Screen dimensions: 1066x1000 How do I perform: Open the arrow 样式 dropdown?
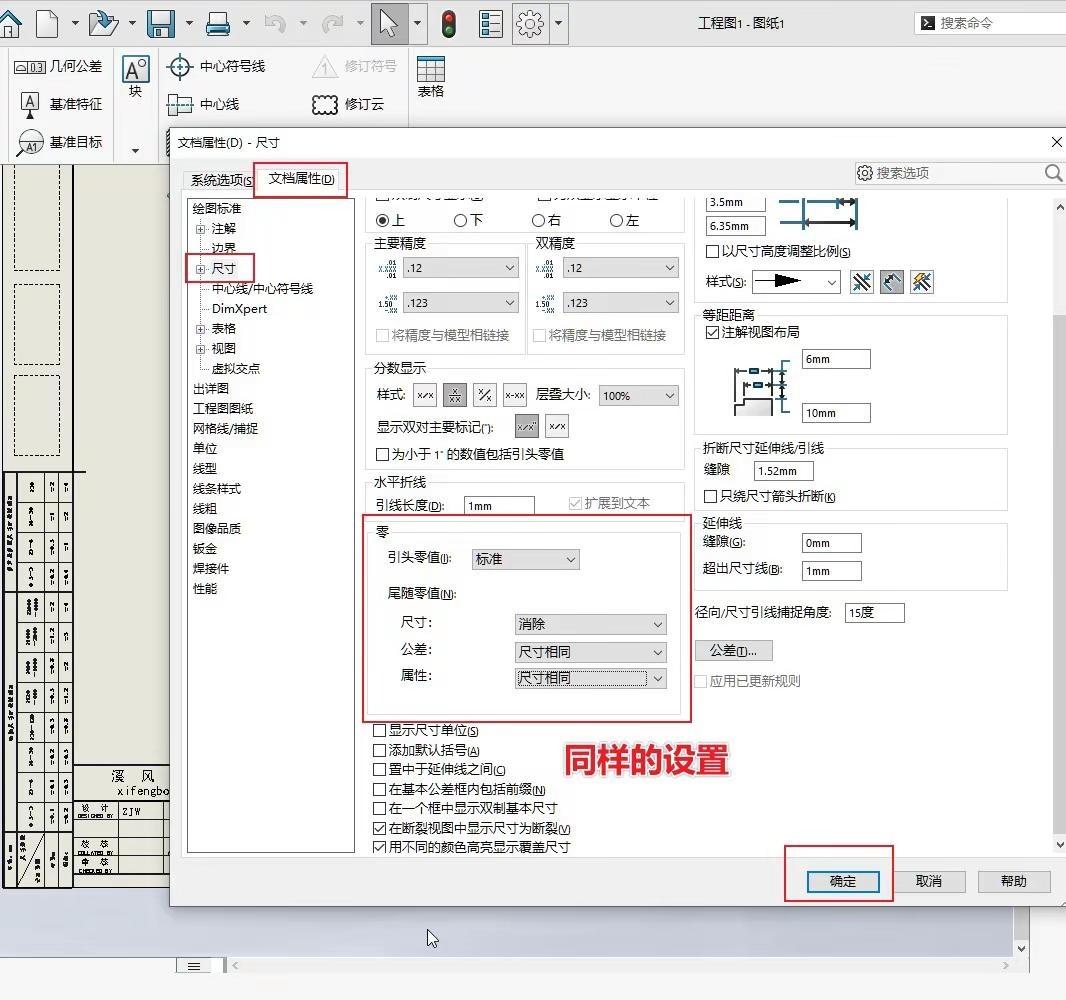(796, 281)
